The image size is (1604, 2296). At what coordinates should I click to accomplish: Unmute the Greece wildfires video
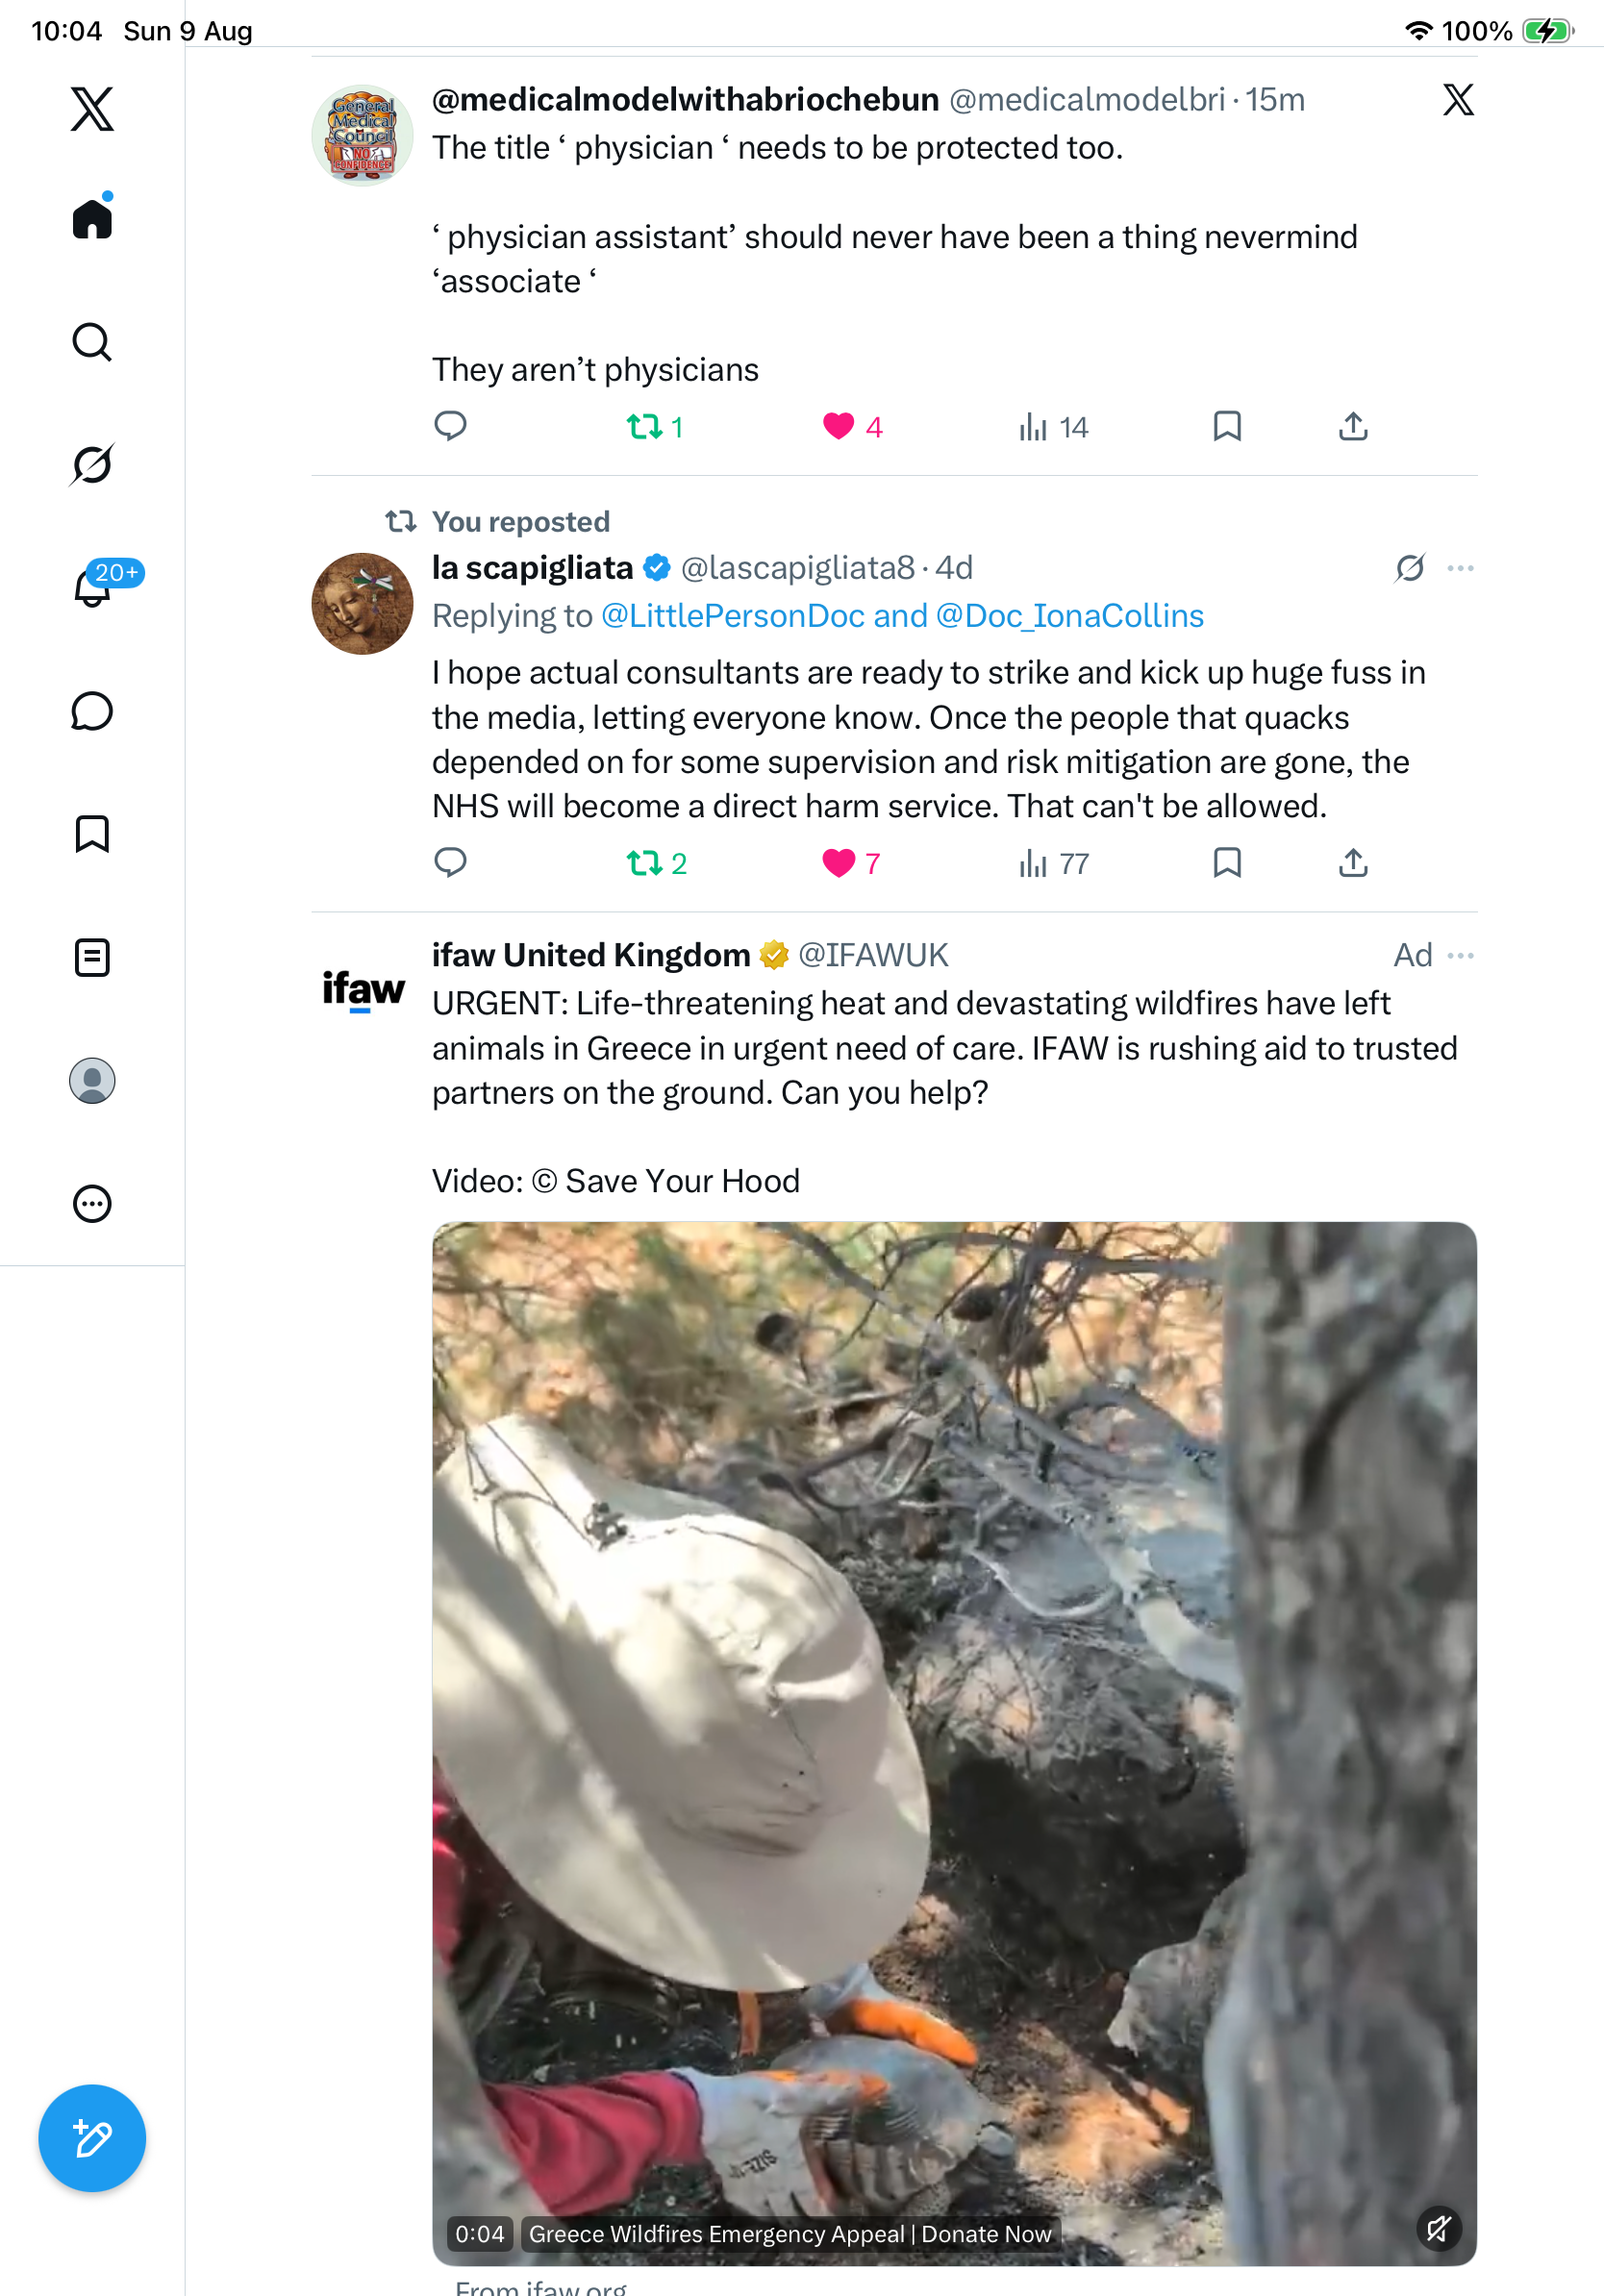(1439, 2228)
